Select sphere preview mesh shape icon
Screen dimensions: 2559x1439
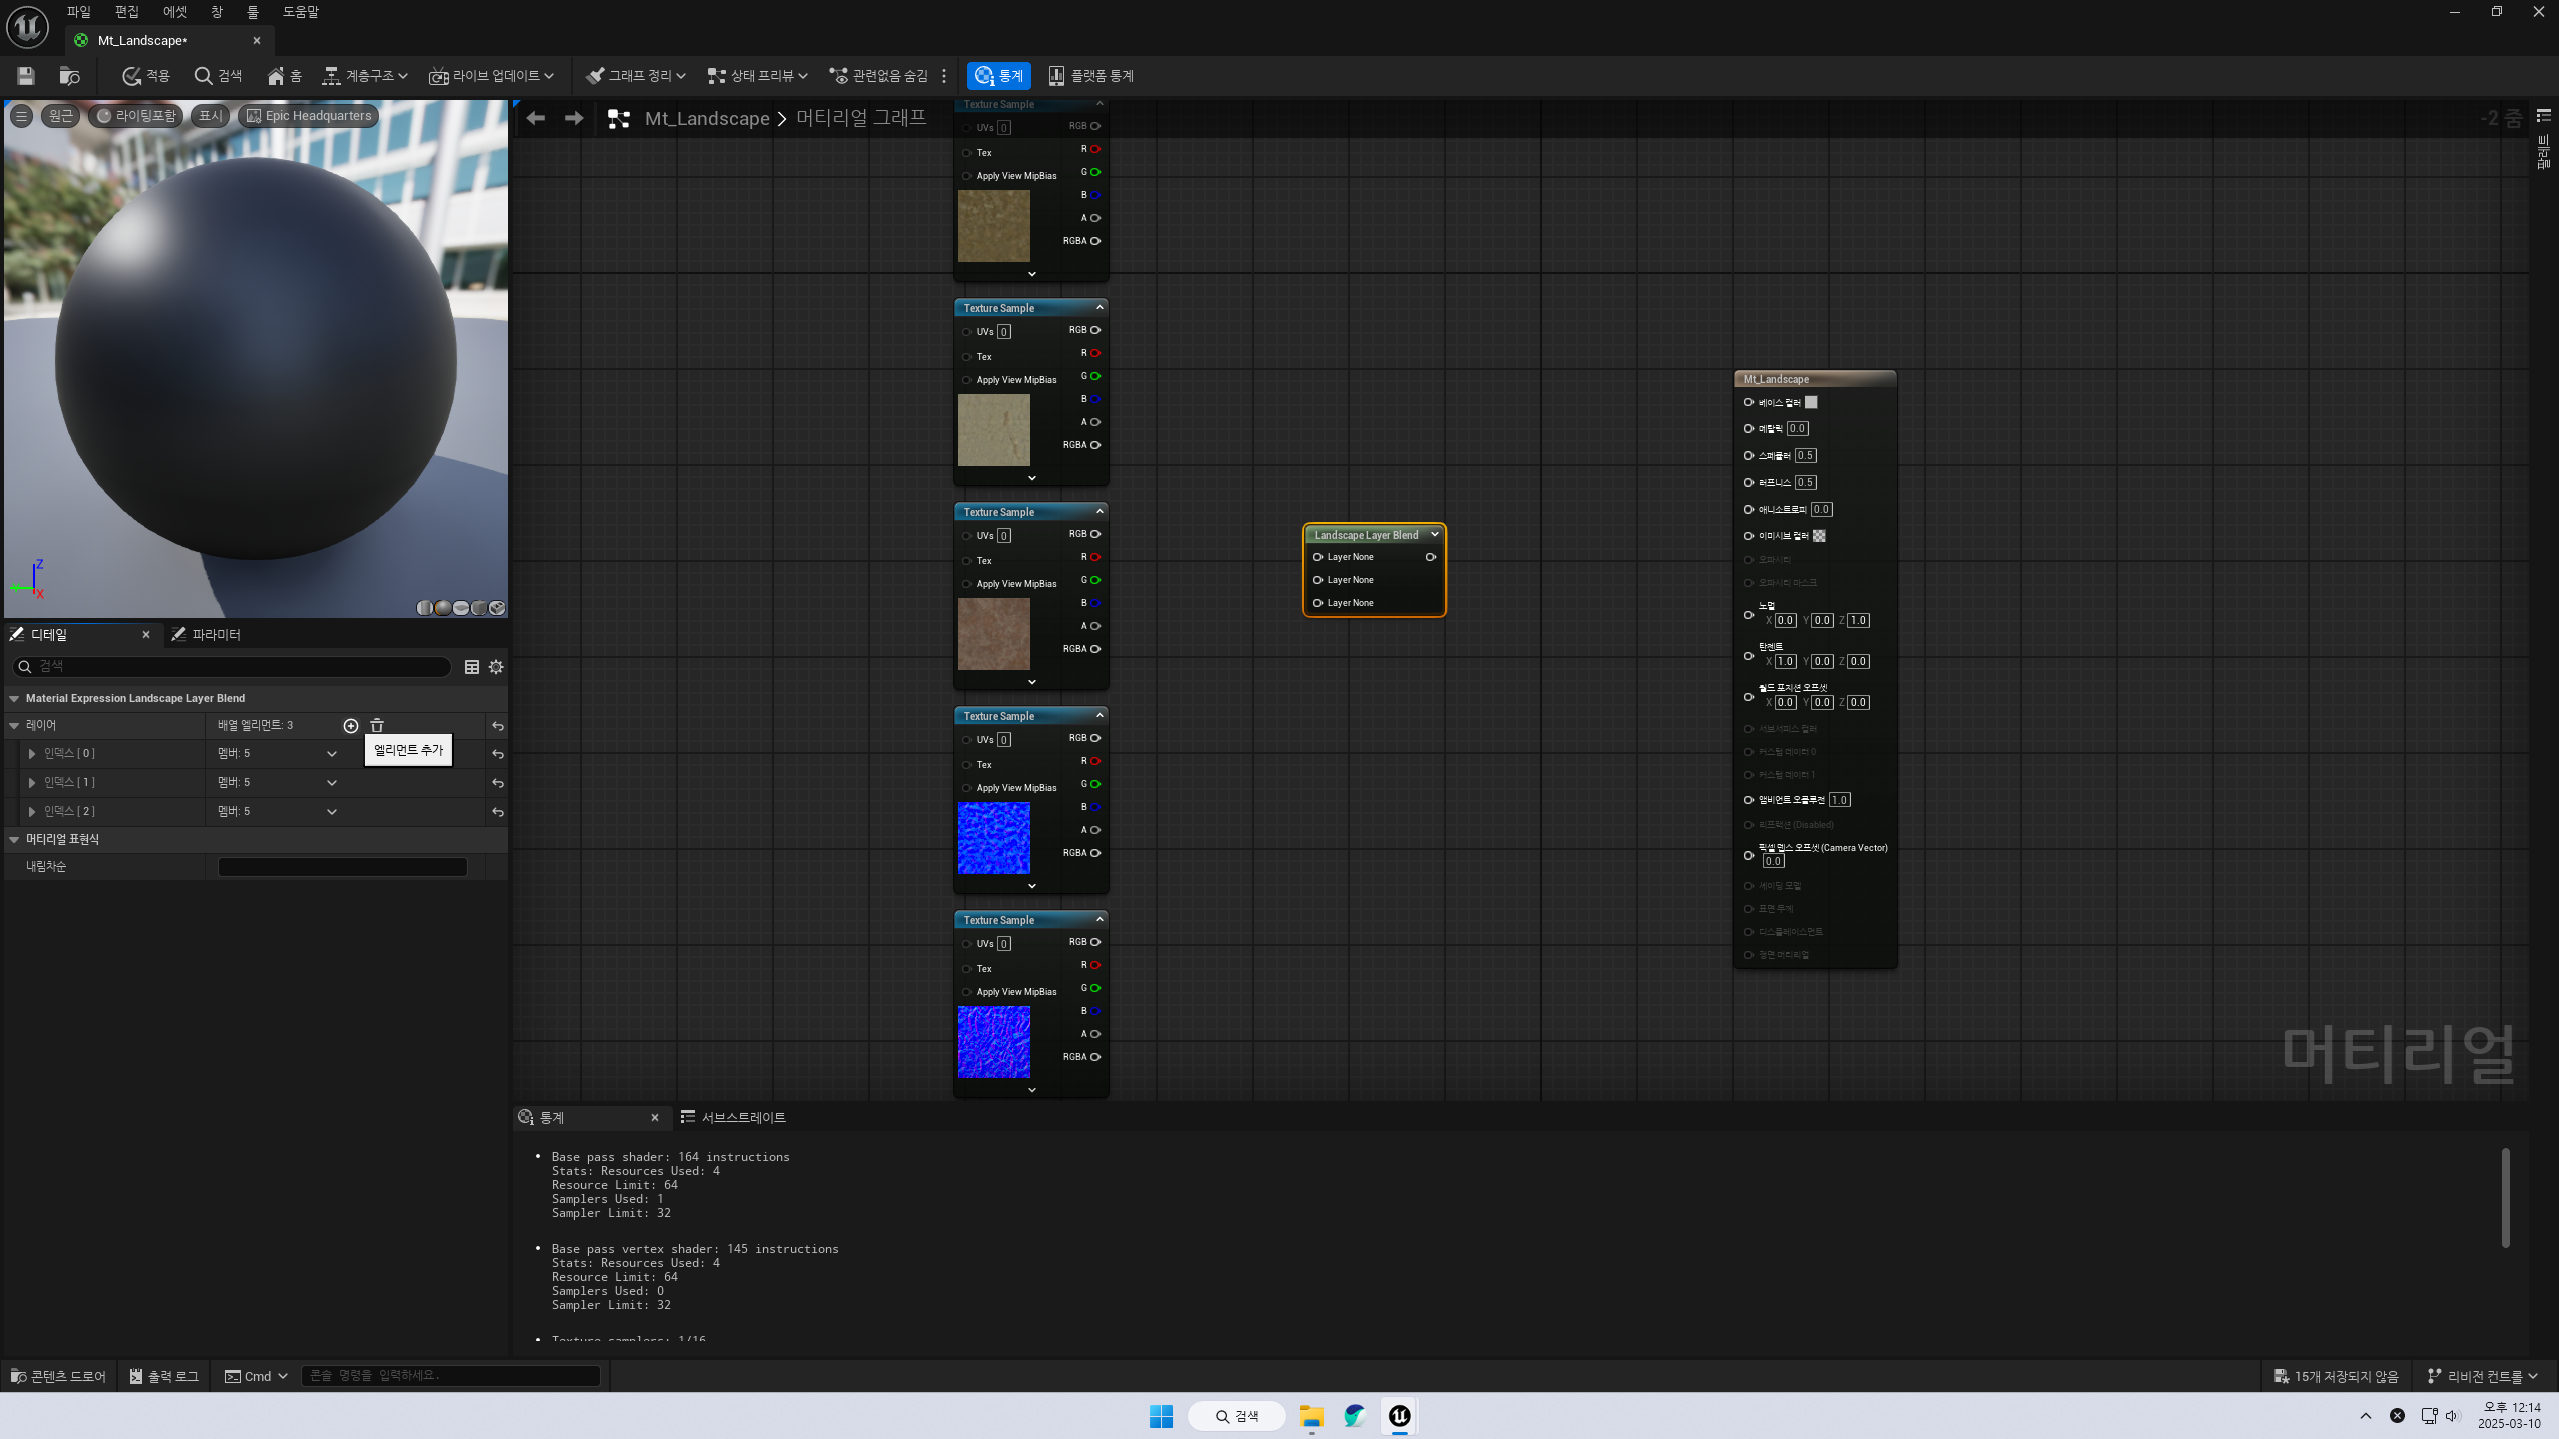[x=443, y=608]
